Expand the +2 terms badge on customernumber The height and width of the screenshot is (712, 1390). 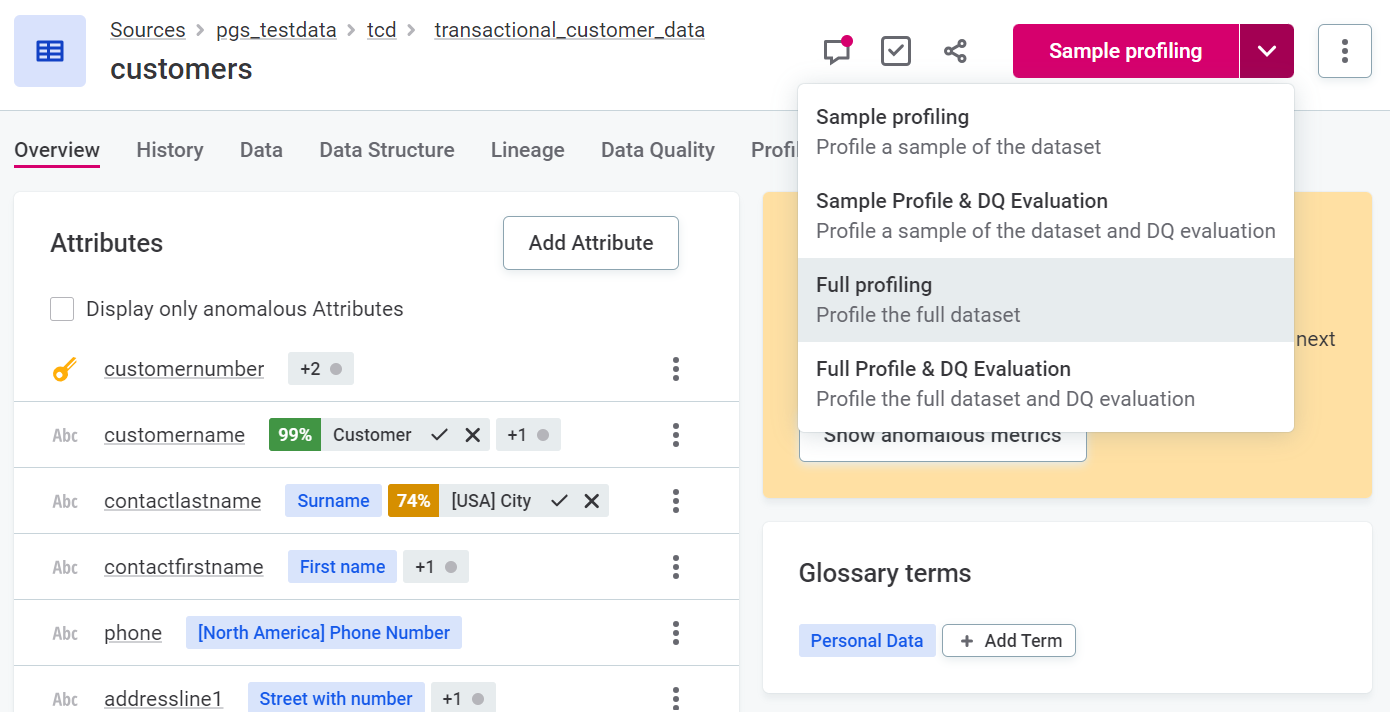[x=321, y=369]
